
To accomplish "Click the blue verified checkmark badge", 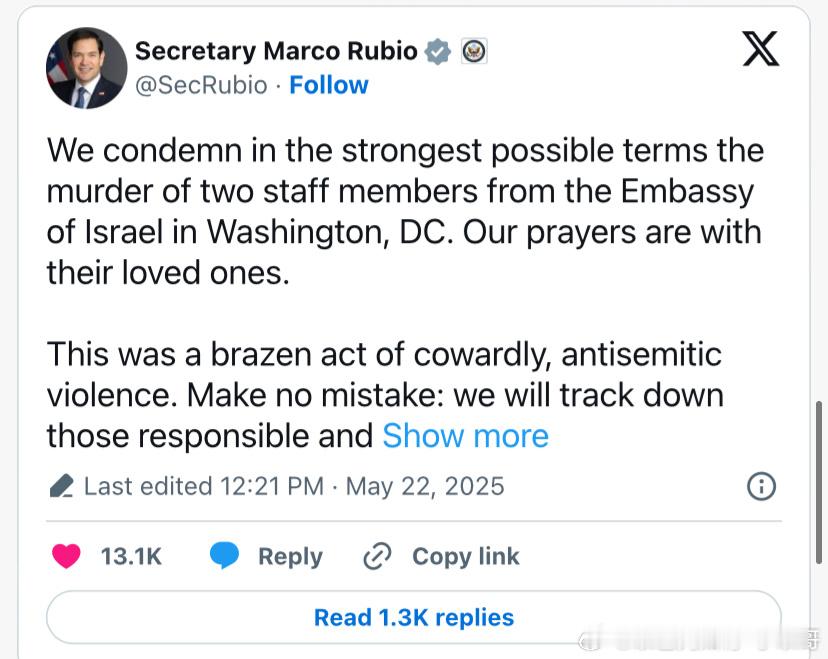I will (438, 52).
